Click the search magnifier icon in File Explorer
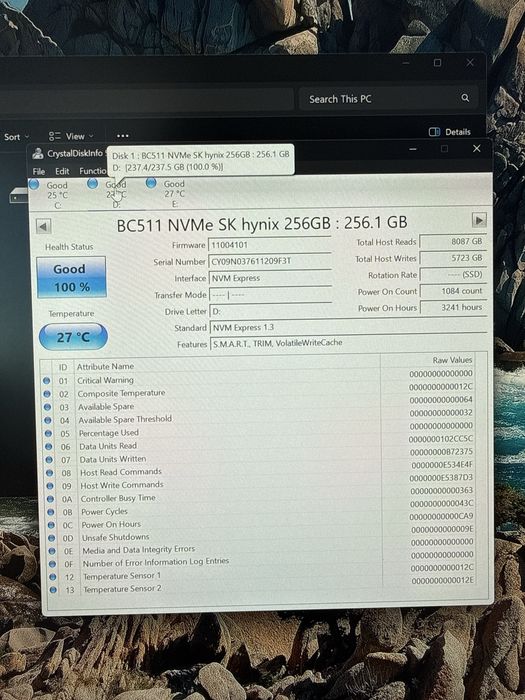The height and width of the screenshot is (700, 525). click(x=465, y=98)
